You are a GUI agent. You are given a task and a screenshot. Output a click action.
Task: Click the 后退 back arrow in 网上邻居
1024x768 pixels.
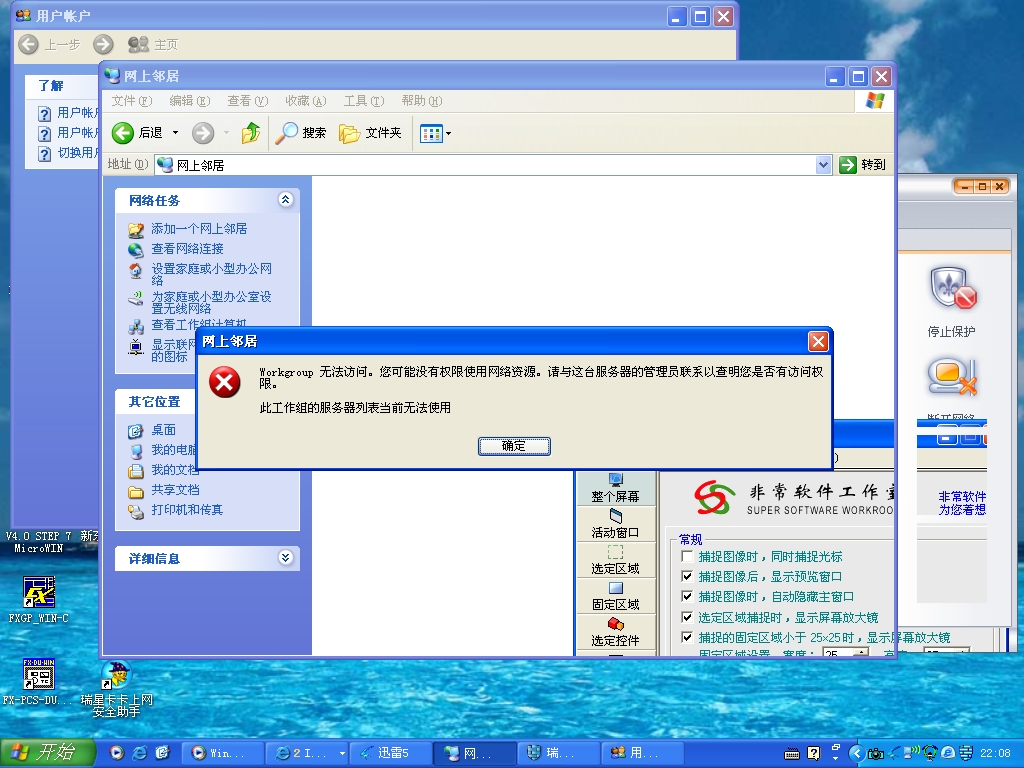123,133
